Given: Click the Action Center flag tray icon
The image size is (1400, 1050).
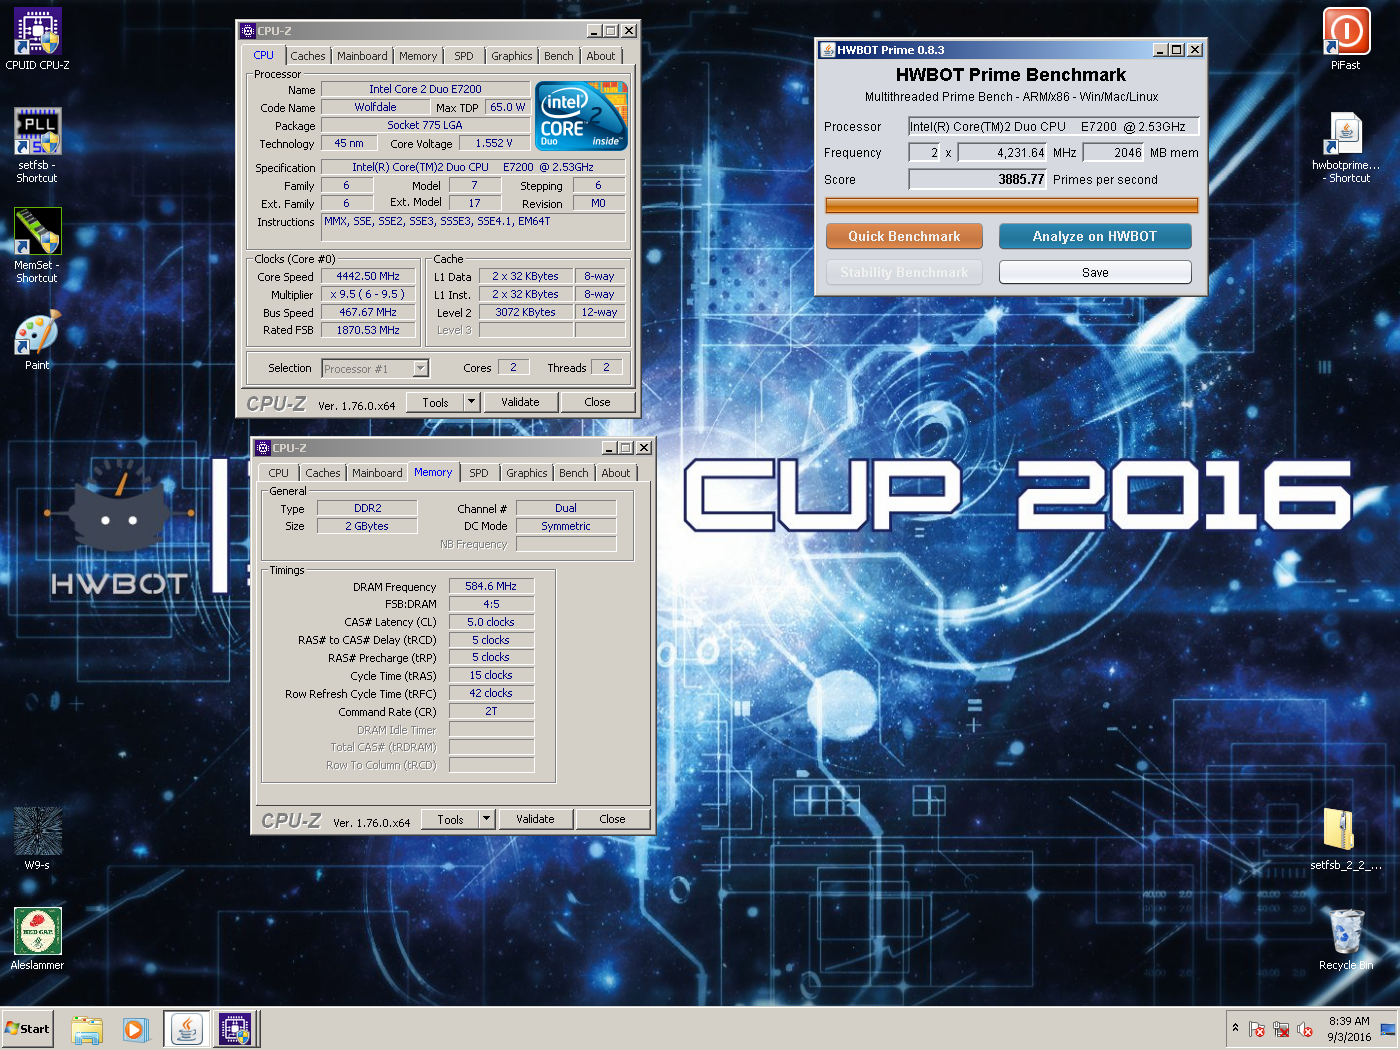Looking at the screenshot, I should pyautogui.click(x=1257, y=1029).
